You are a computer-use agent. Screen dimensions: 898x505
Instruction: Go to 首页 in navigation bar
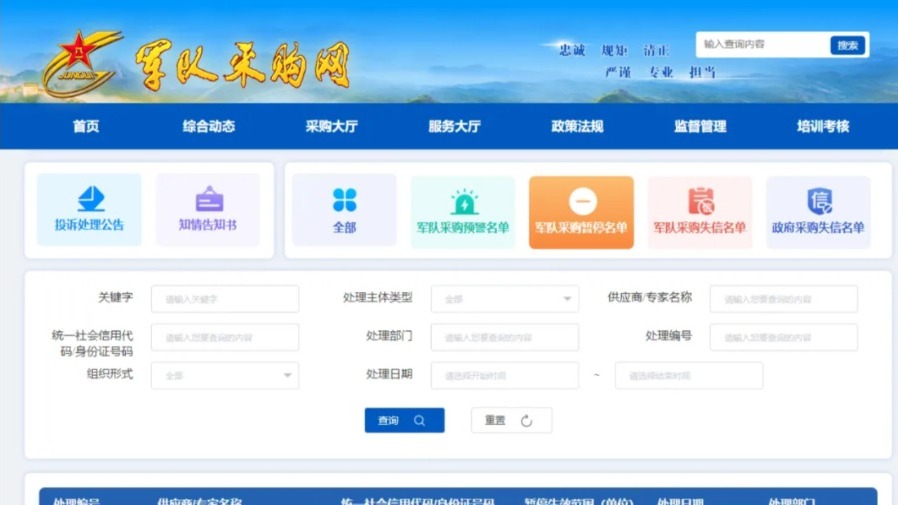pos(86,127)
